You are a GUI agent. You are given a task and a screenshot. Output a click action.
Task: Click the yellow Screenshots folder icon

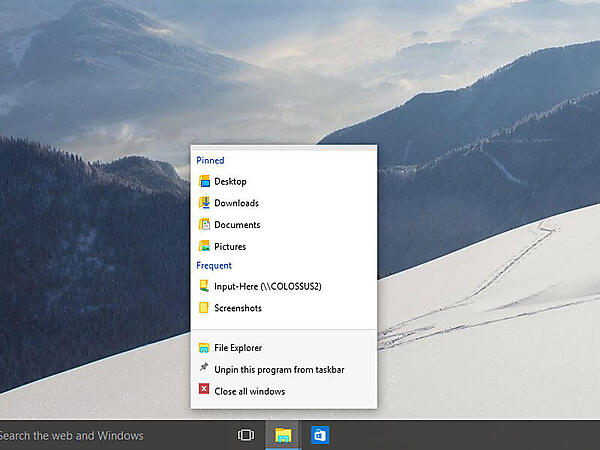coord(204,308)
